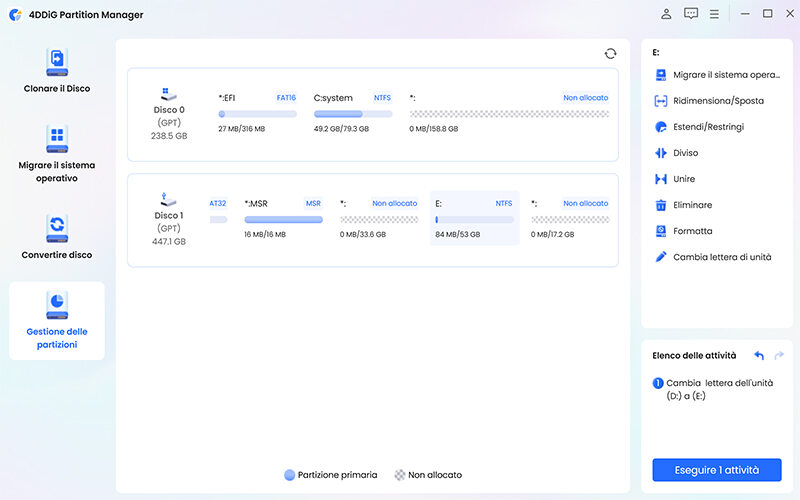Click the refresh disk list icon

611,54
